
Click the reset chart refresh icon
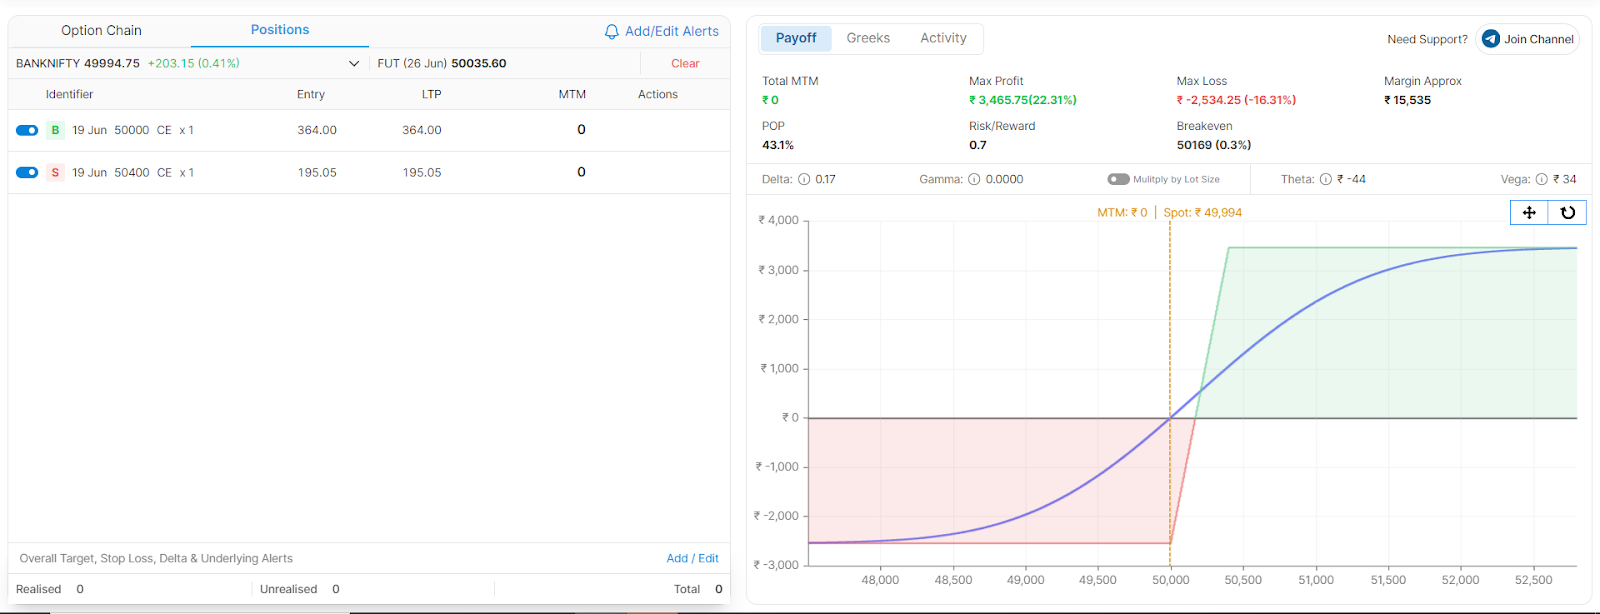1567,212
